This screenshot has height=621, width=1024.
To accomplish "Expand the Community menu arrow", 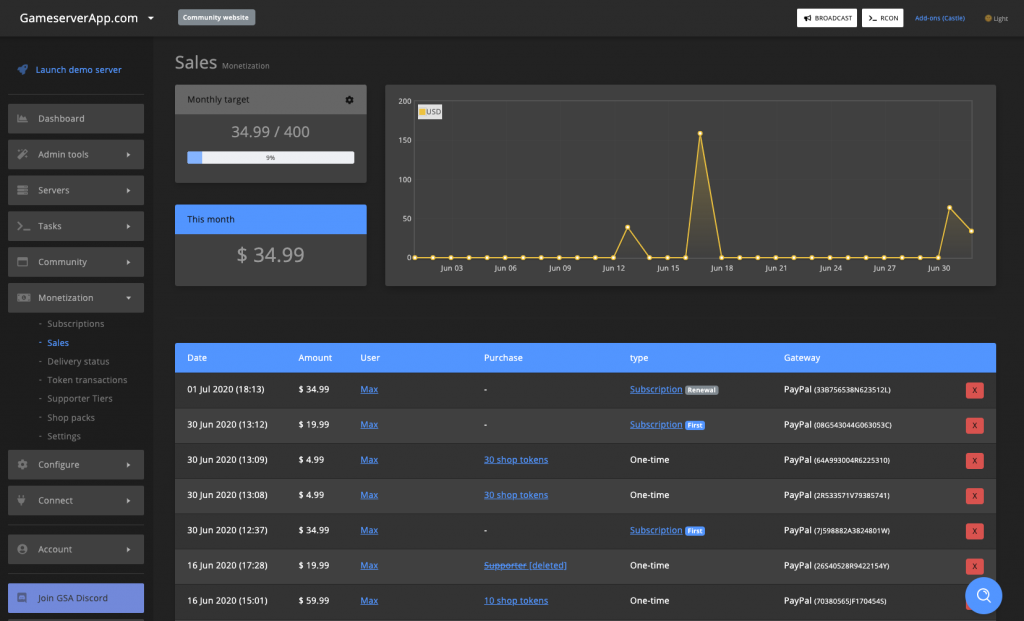I will pos(129,263).
